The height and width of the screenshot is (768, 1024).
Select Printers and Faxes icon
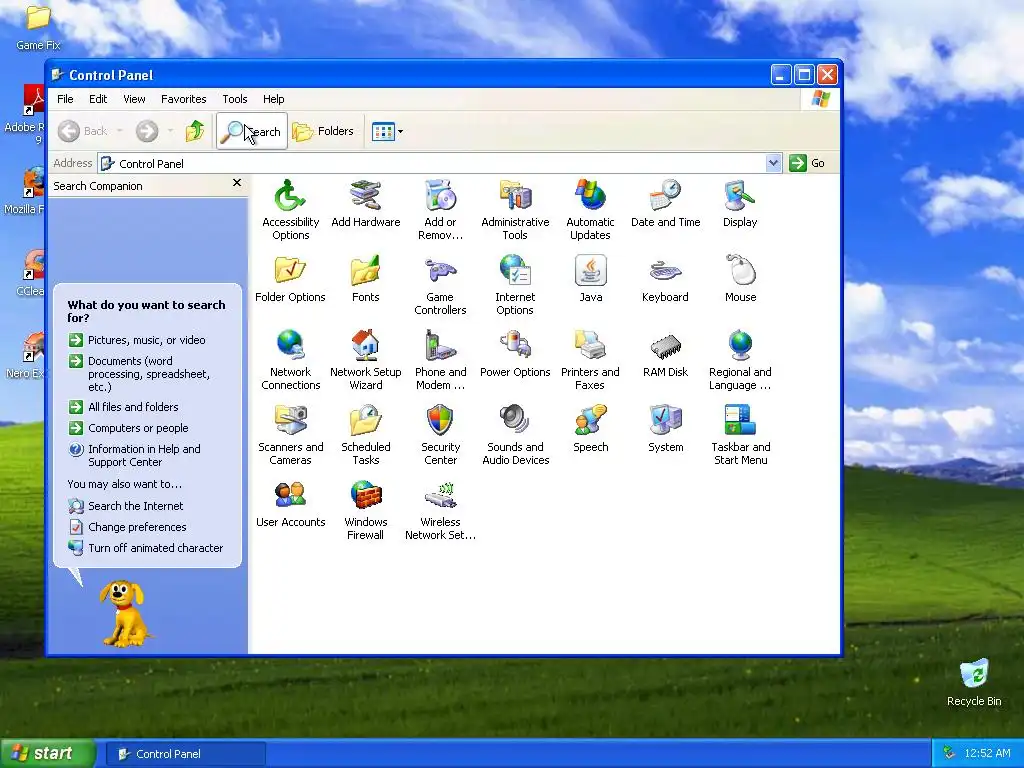[x=590, y=360]
